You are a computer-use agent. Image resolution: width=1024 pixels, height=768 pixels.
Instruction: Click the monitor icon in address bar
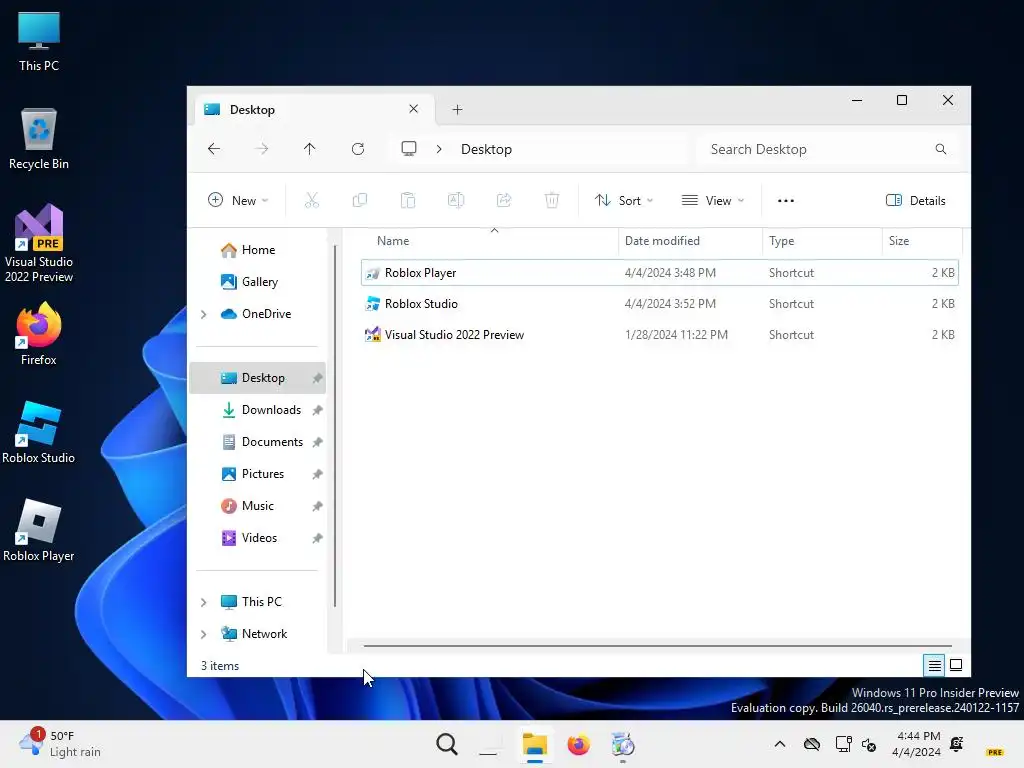(x=409, y=149)
